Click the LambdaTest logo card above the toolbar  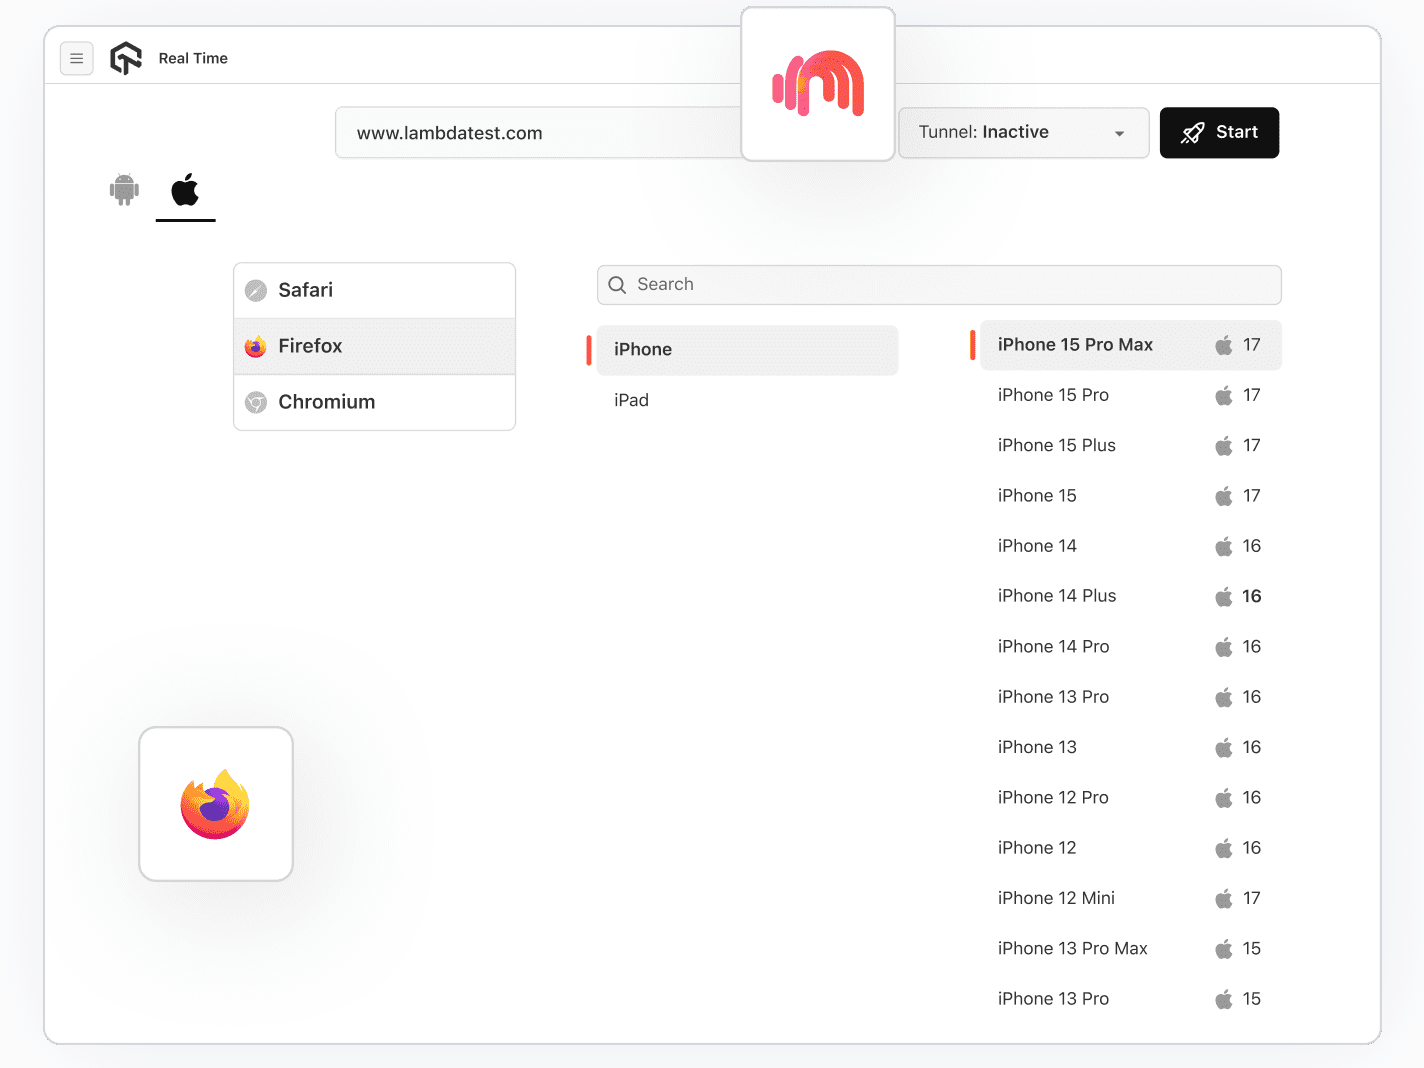pyautogui.click(x=817, y=84)
